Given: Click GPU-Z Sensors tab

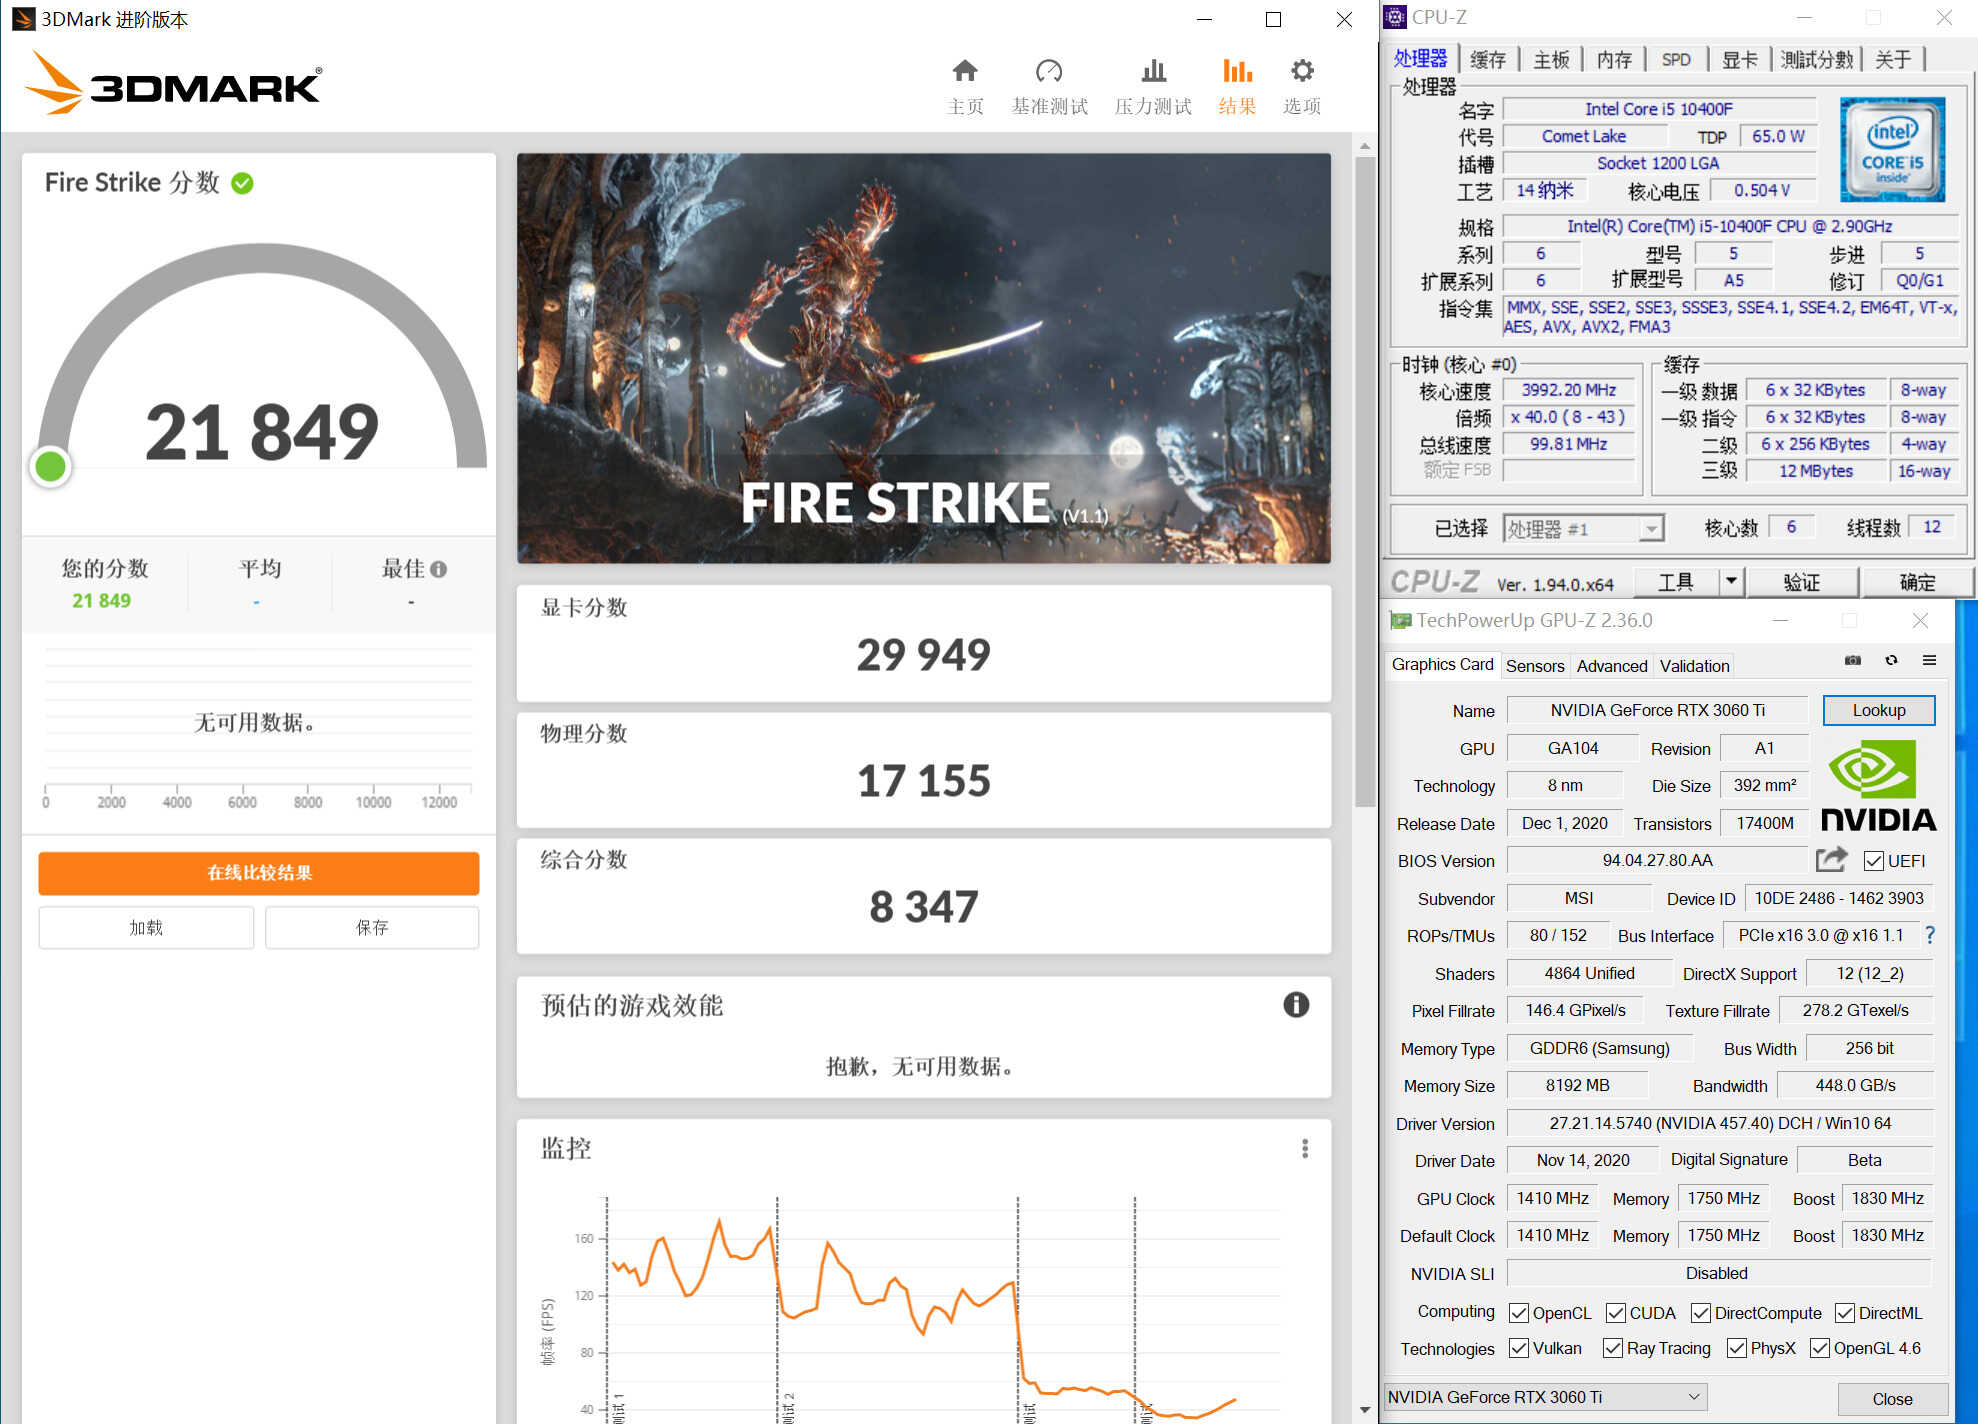Looking at the screenshot, I should [x=1537, y=665].
